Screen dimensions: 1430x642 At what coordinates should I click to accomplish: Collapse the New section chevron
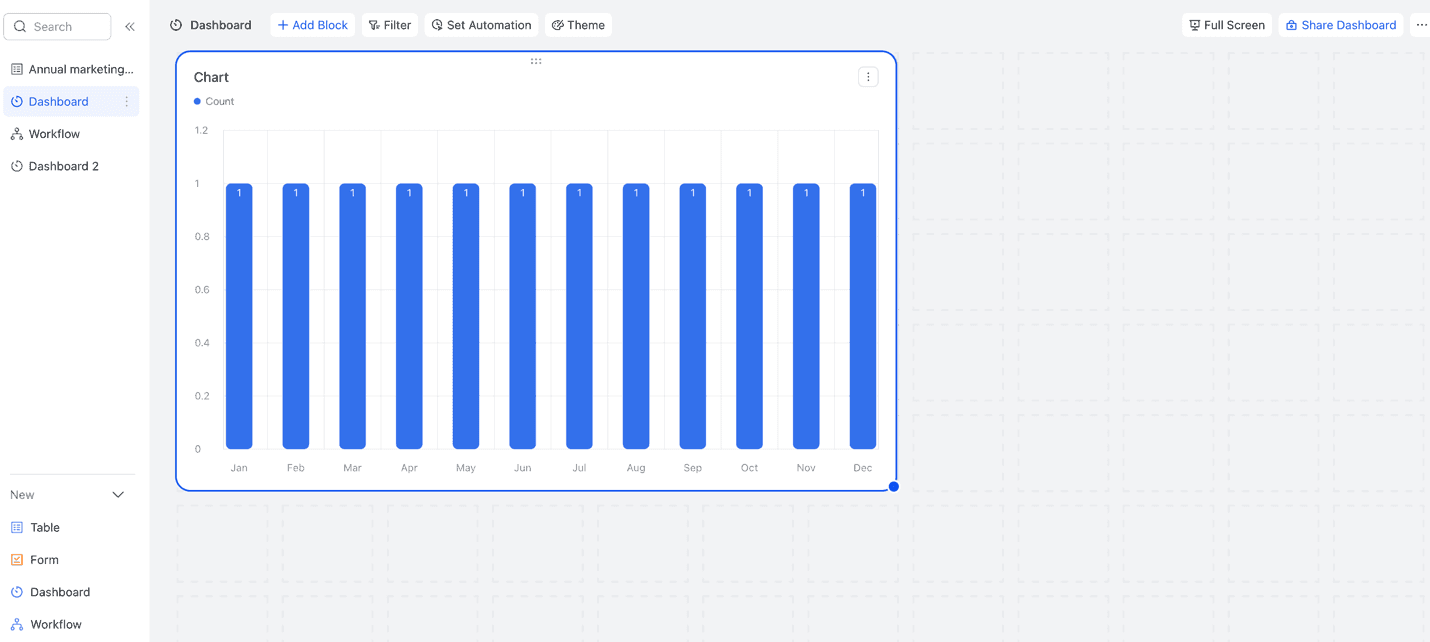[118, 495]
